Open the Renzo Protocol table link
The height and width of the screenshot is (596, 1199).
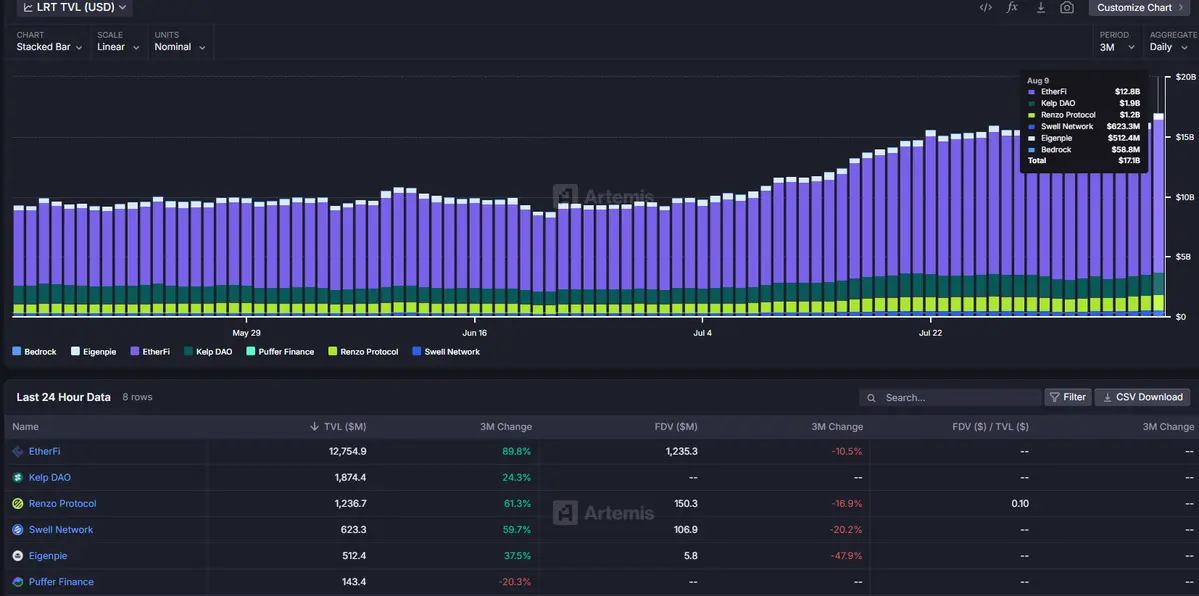point(63,503)
